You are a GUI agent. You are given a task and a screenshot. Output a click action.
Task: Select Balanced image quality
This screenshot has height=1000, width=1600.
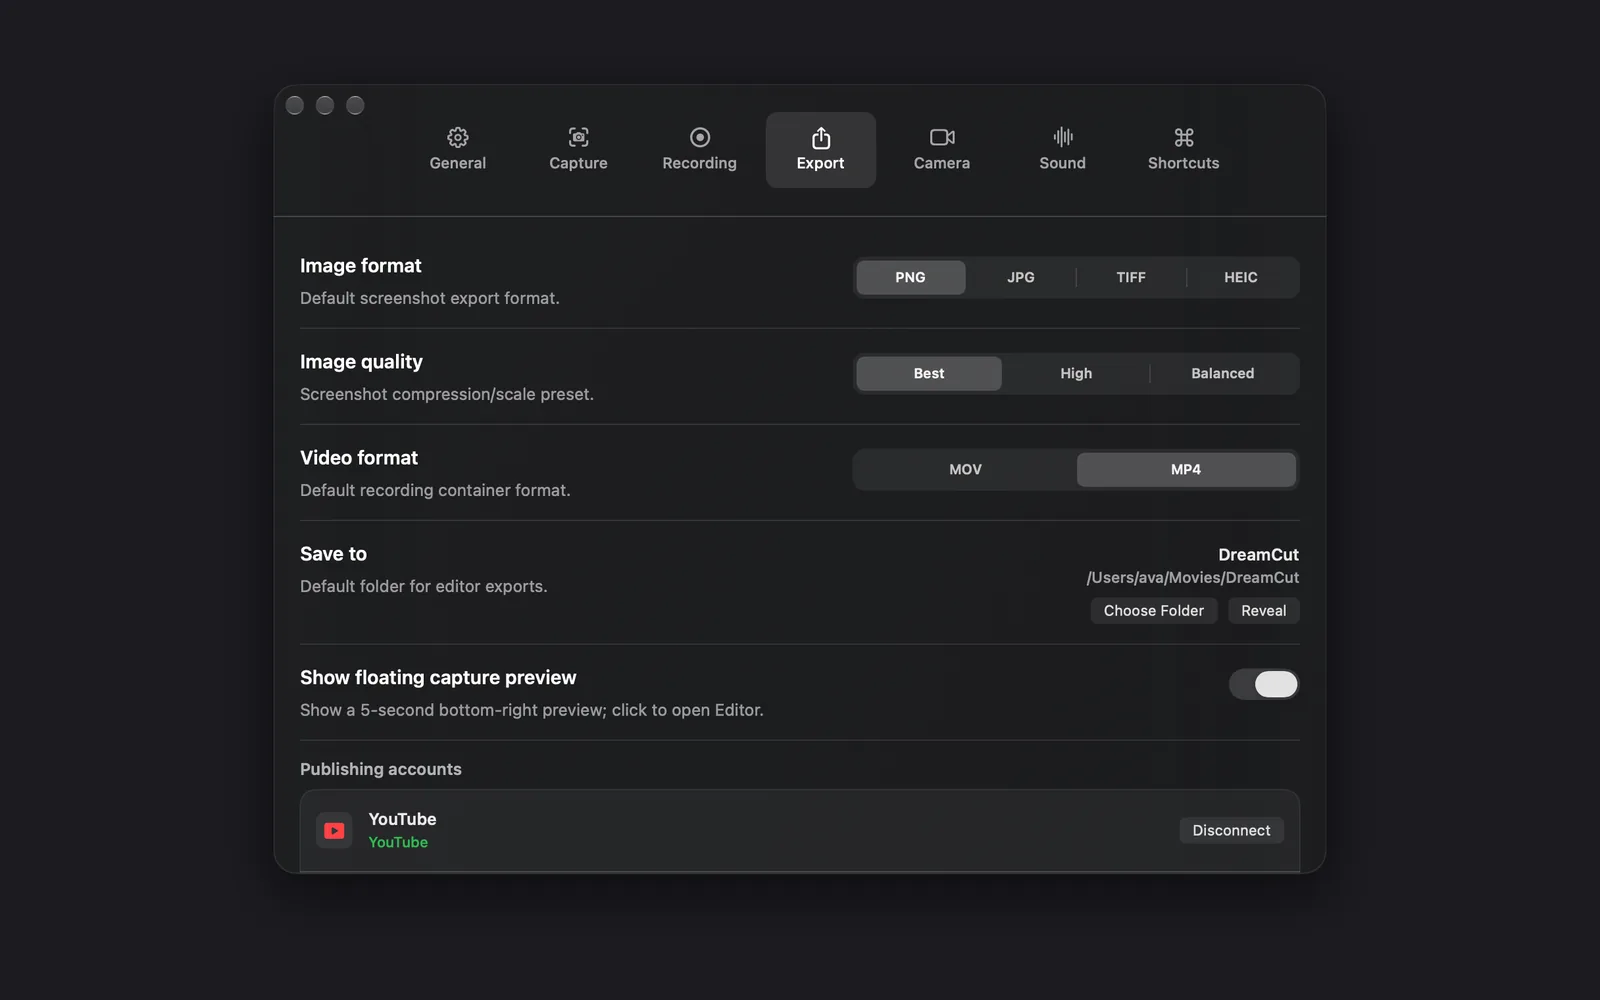(1222, 373)
